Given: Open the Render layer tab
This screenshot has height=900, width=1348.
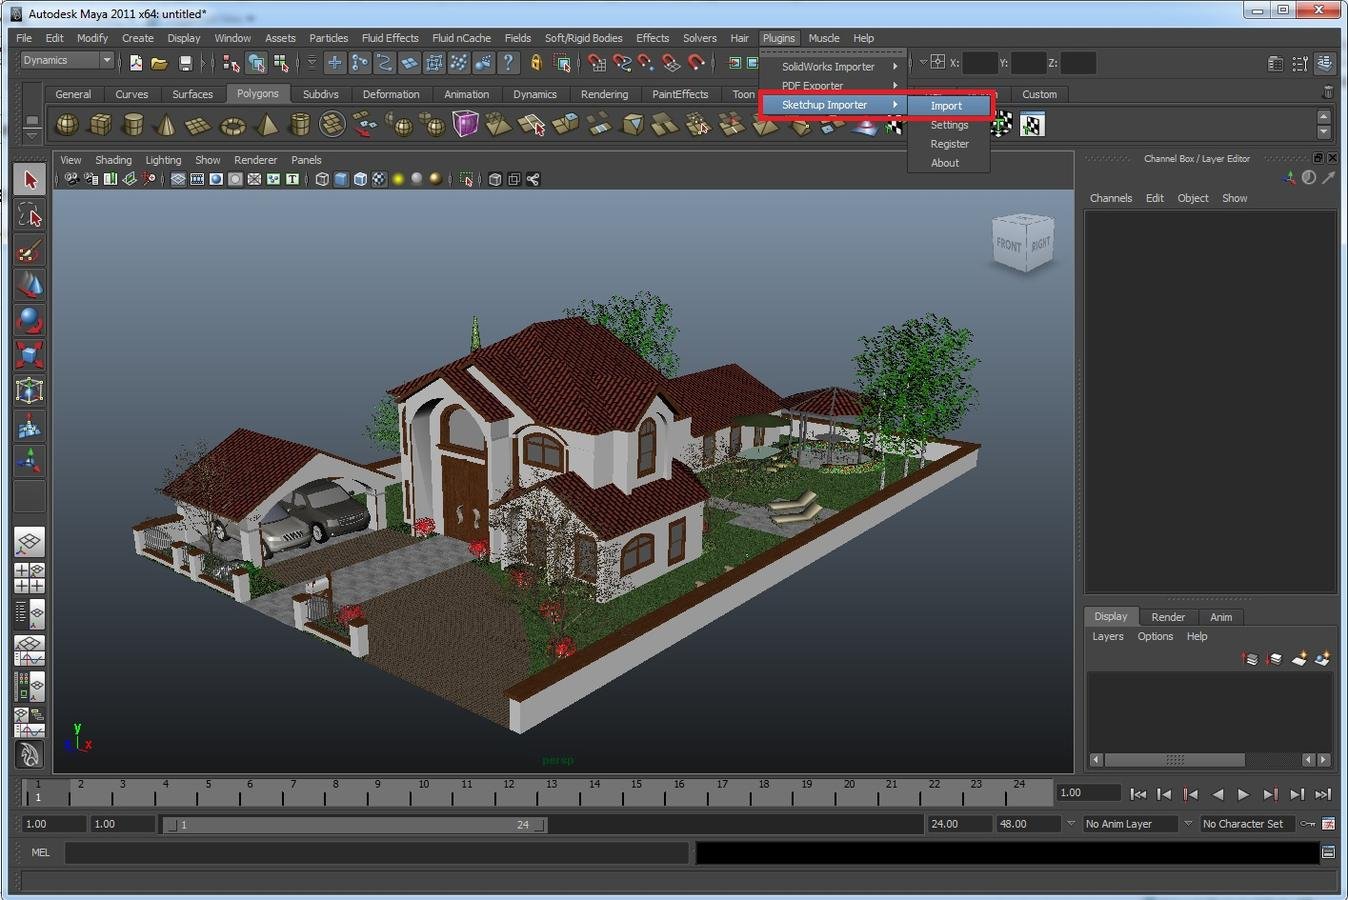Looking at the screenshot, I should click(x=1168, y=617).
